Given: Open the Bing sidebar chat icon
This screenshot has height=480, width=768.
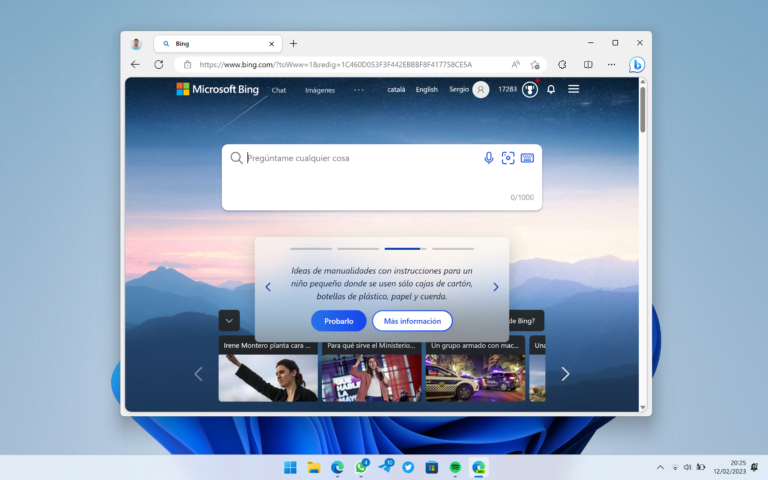Looking at the screenshot, I should pyautogui.click(x=637, y=65).
